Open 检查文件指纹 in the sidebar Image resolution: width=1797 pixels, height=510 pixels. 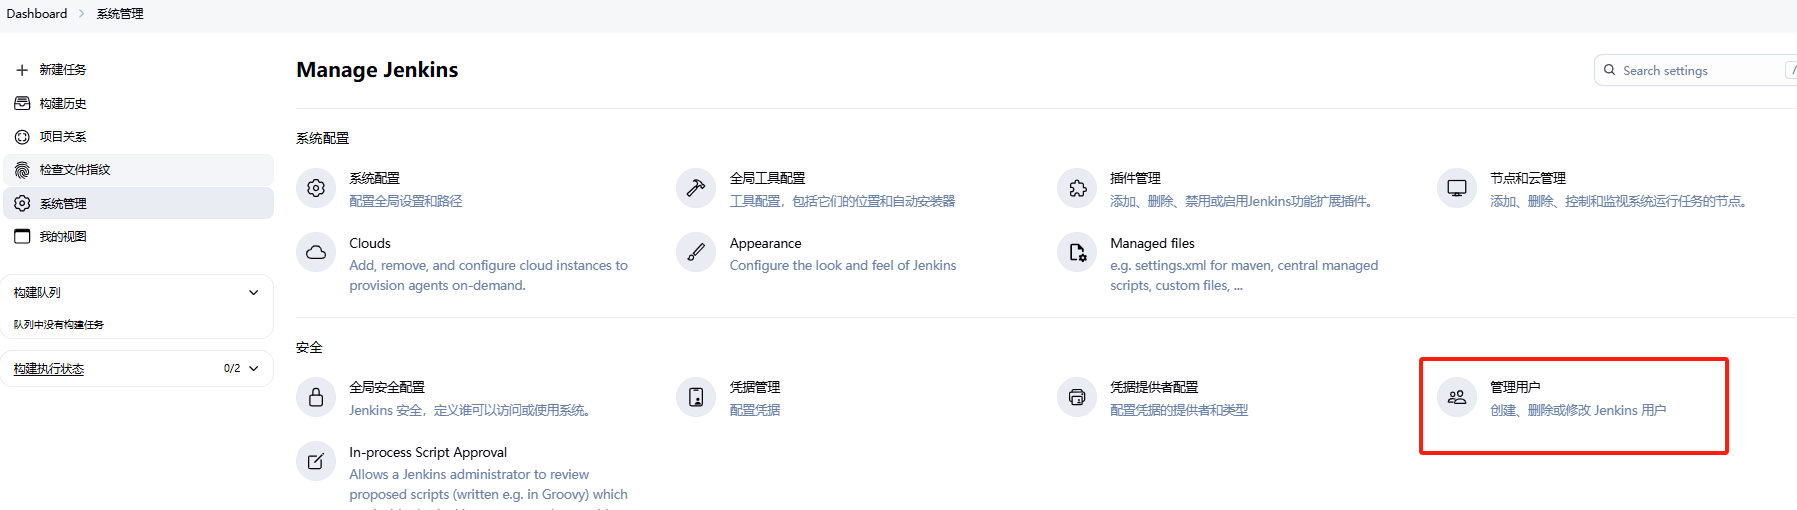(x=138, y=170)
